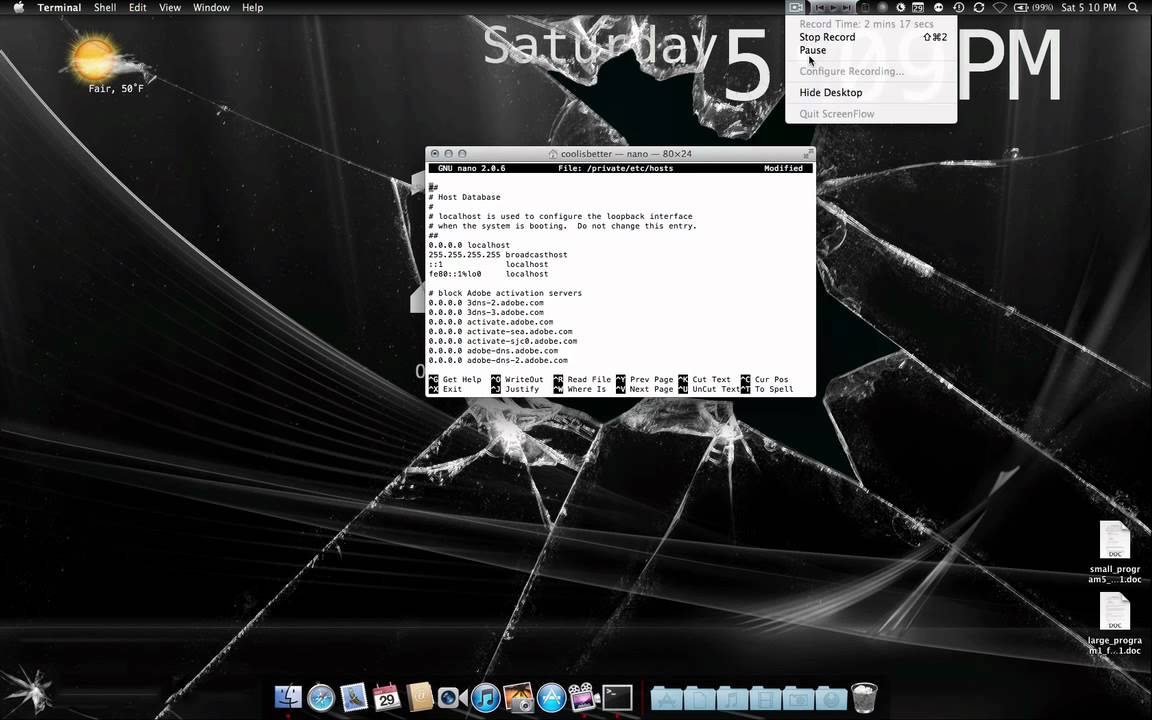Viewport: 1152px width, 720px height.
Task: Open Address Book in the Dock
Action: (x=420, y=697)
